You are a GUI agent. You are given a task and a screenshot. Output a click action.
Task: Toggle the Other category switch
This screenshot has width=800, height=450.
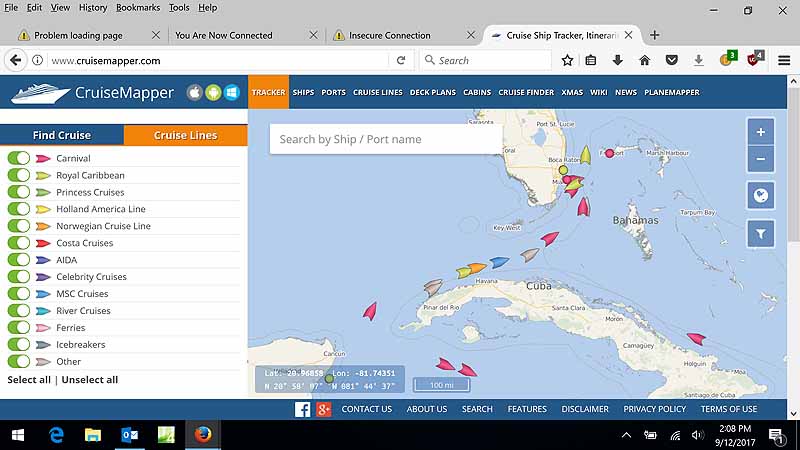coord(19,361)
